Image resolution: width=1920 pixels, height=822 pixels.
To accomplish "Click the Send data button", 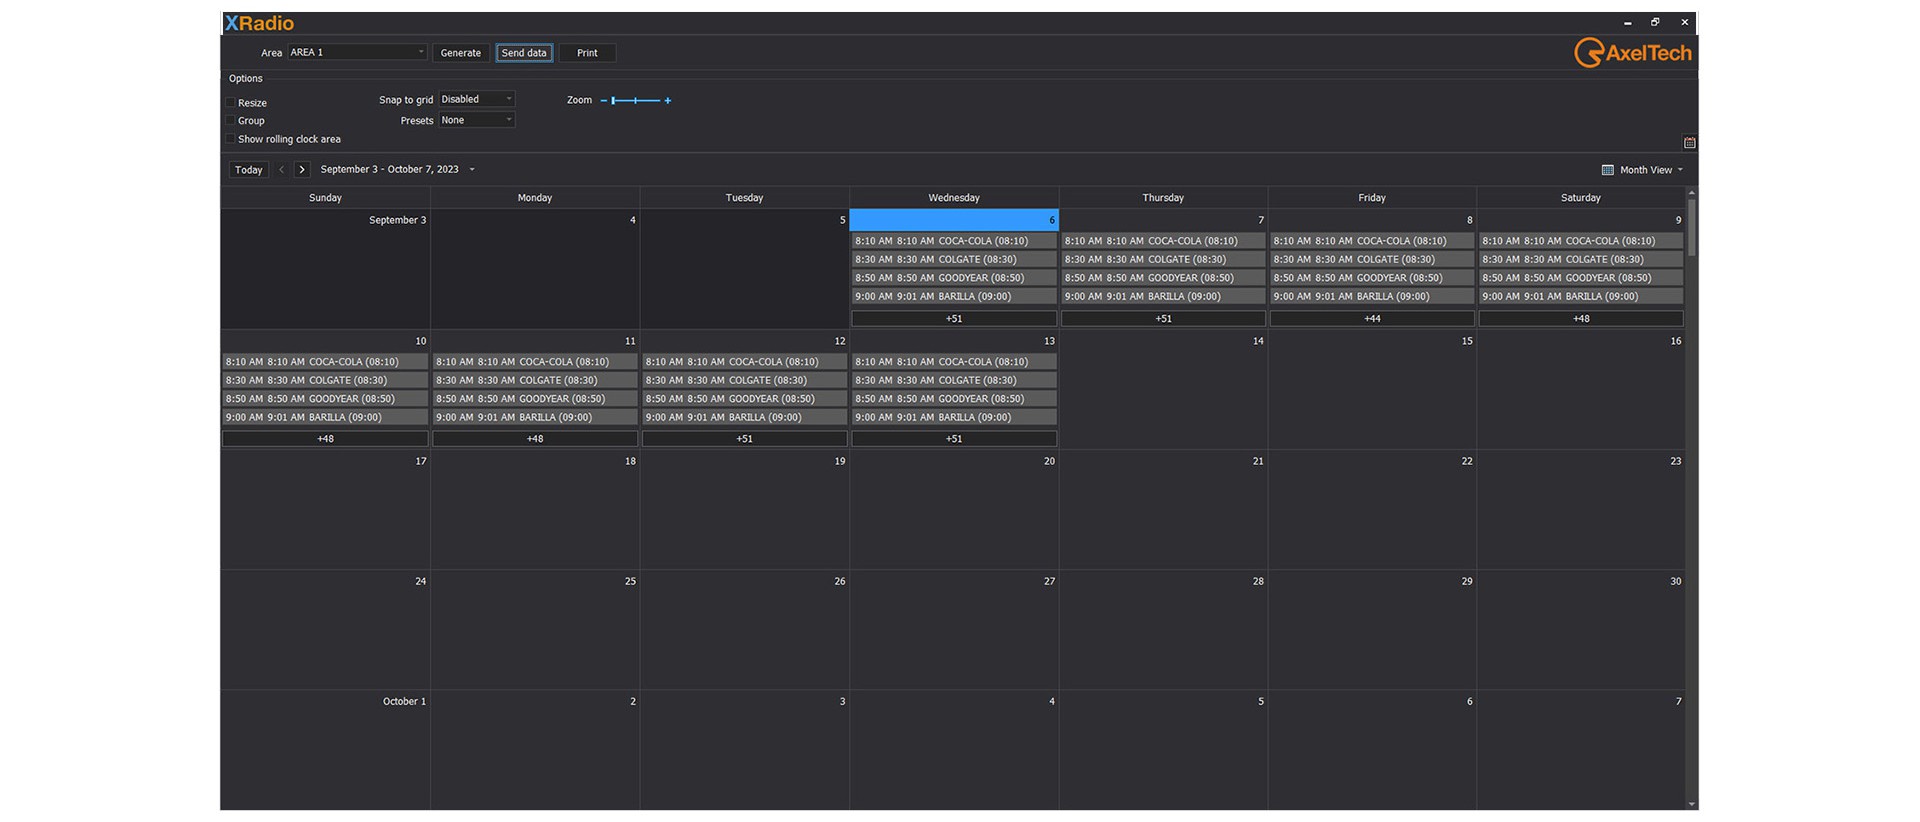I will [524, 53].
